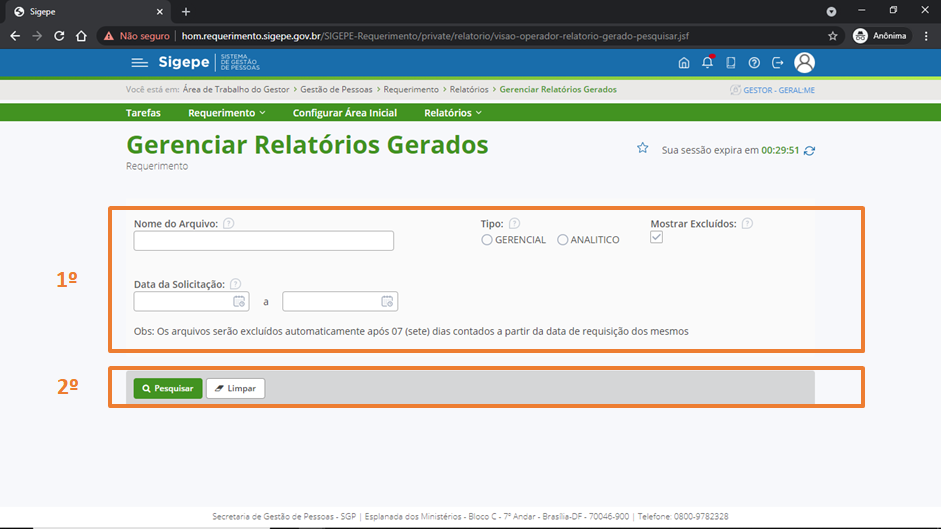This screenshot has height=529, width=945.
Task: Show help for Mostrar Excluídos
Action: [747, 224]
